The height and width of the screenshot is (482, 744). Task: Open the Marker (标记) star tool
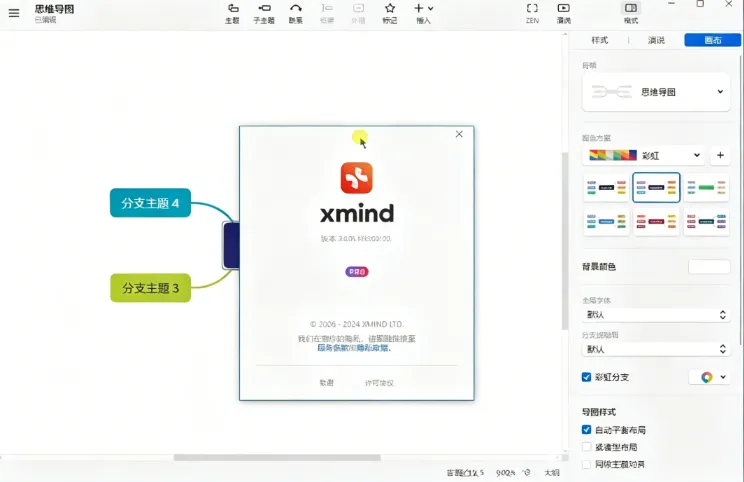pos(390,13)
